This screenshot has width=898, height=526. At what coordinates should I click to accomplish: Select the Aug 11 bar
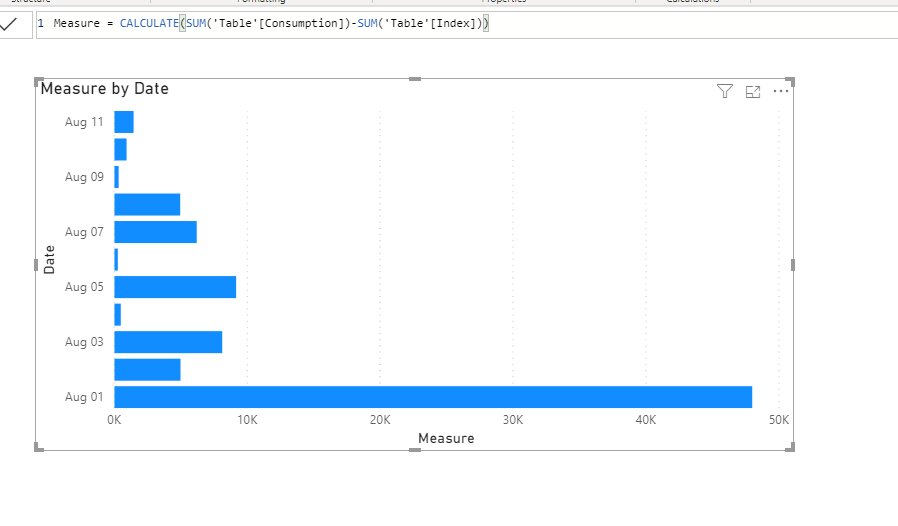pyautogui.click(x=124, y=122)
